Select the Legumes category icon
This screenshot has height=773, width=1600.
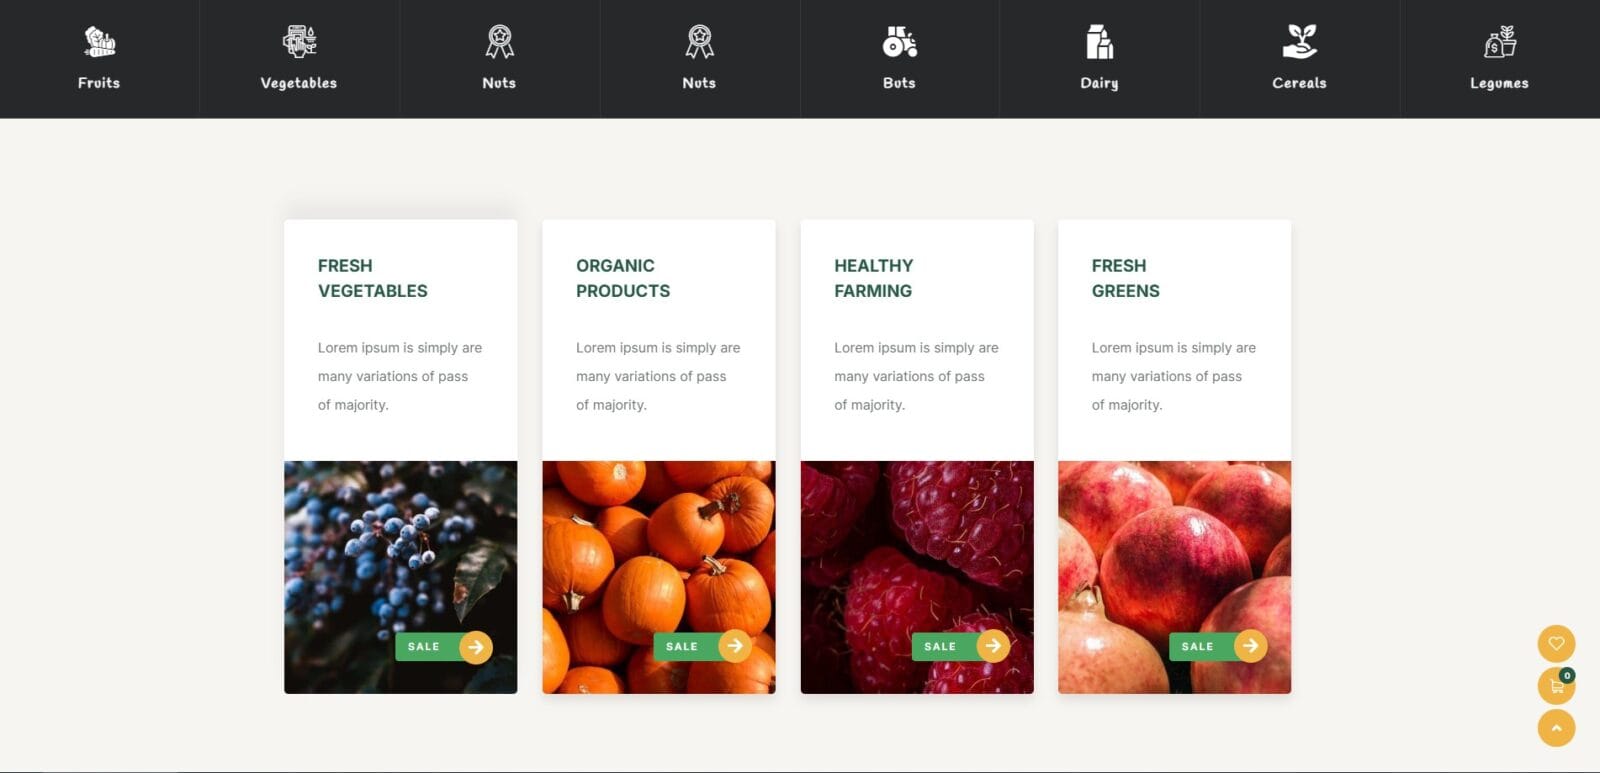(1499, 42)
